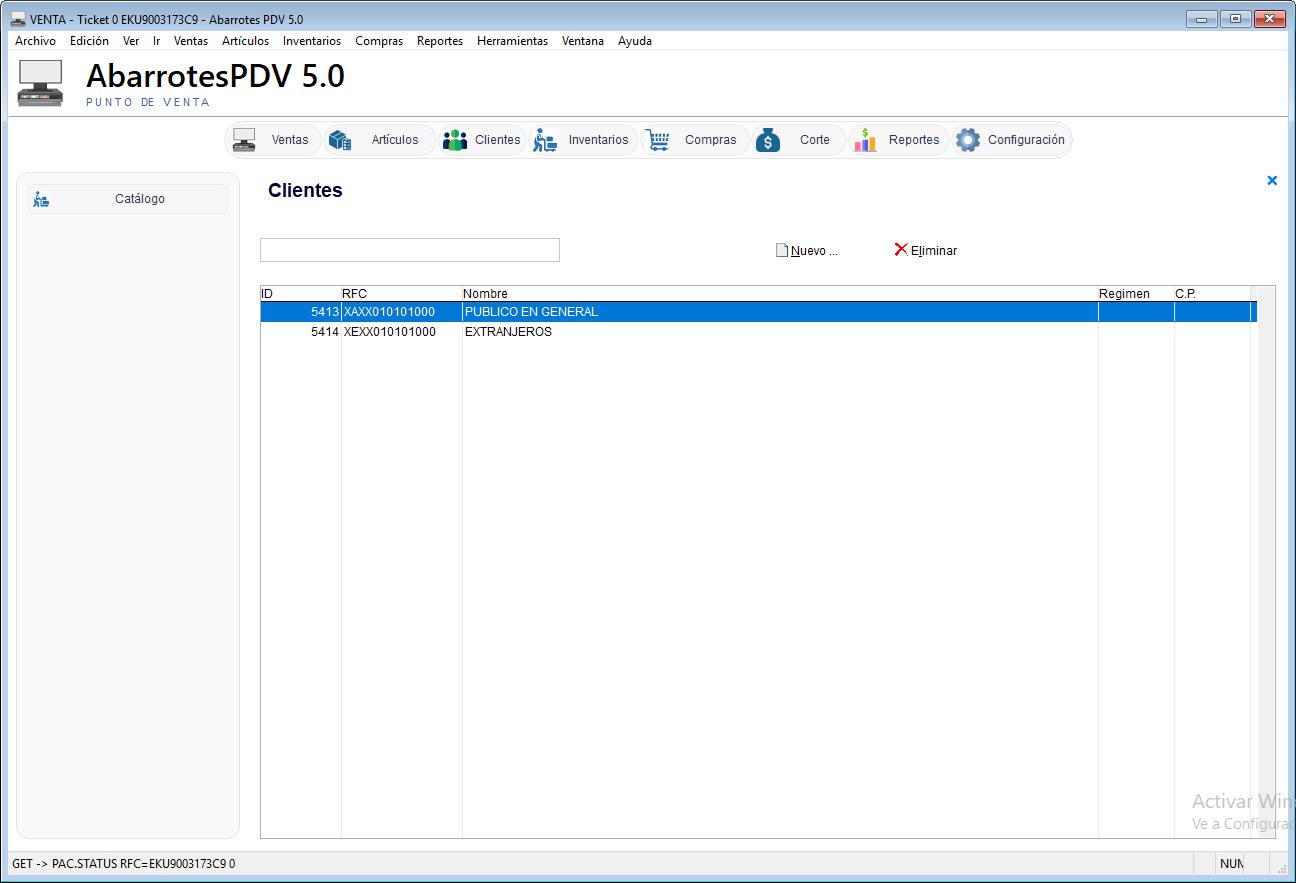Click the Inventarios hand-truck icon
The image size is (1296, 883).
pos(545,140)
